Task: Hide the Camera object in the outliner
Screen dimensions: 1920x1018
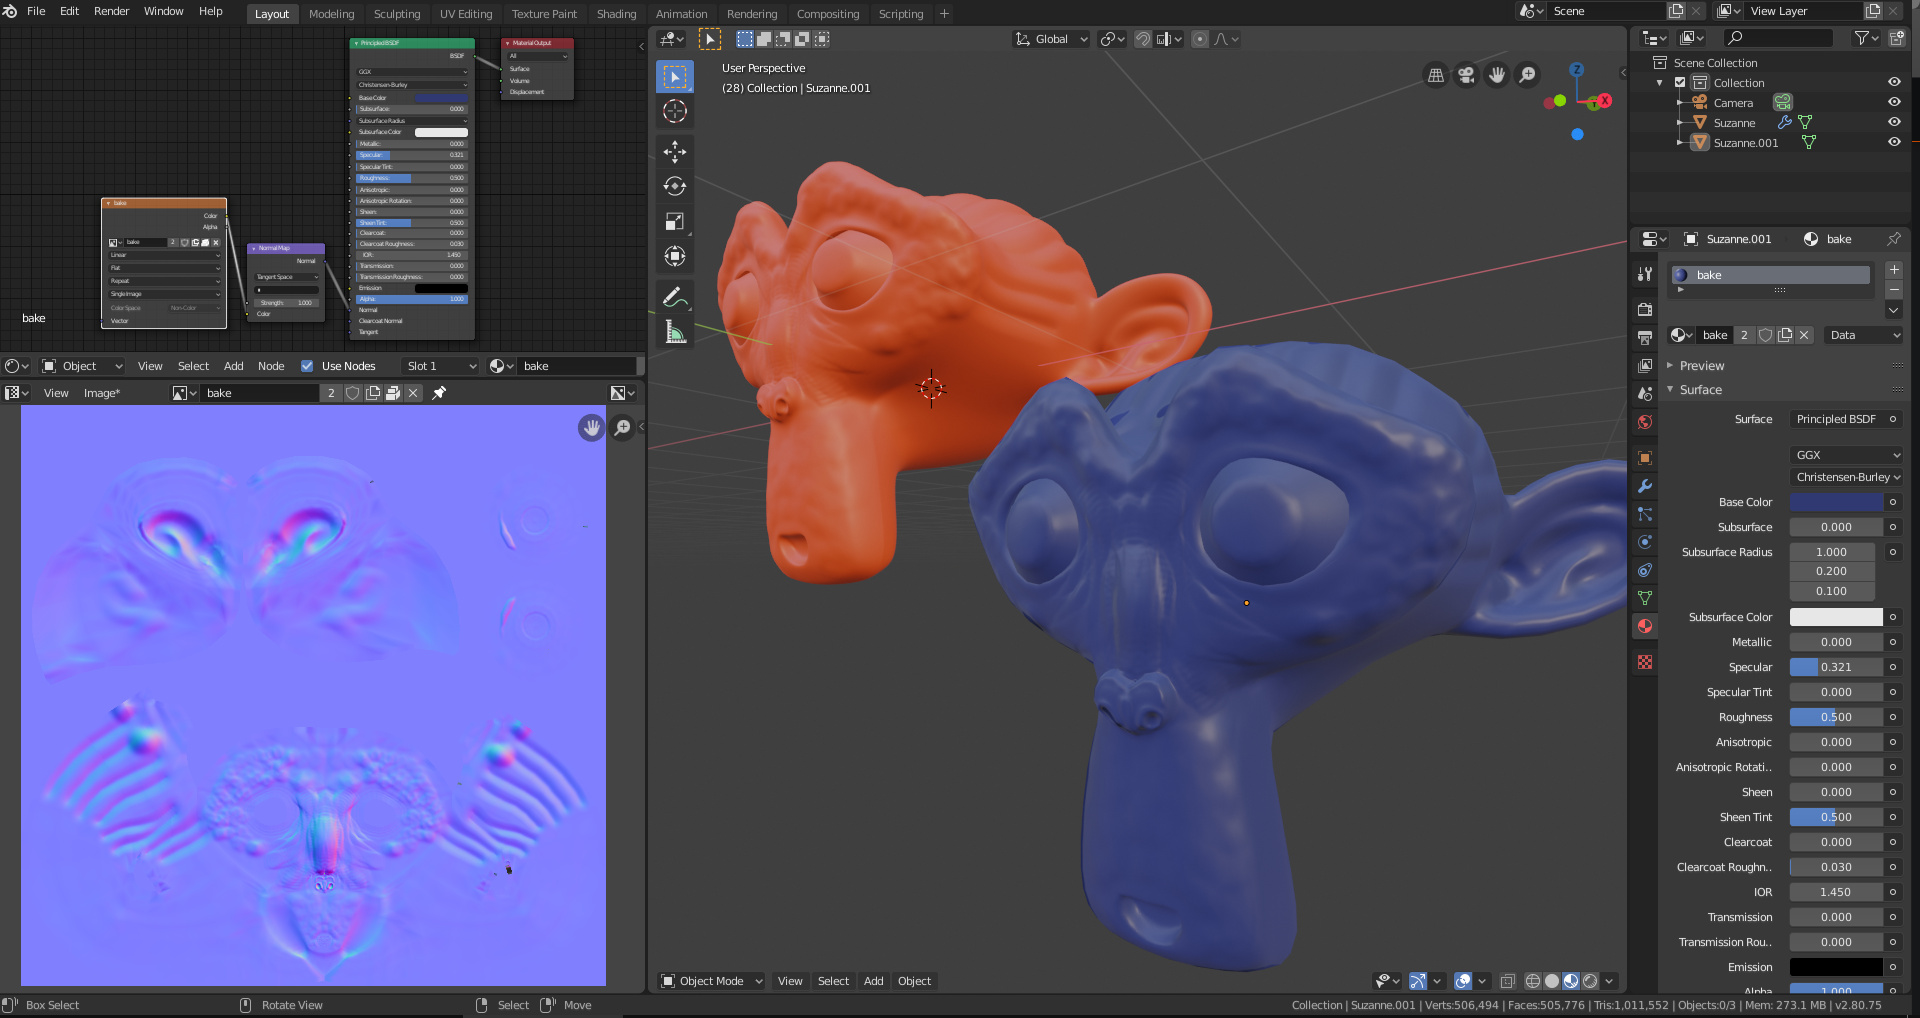Action: [x=1895, y=102]
